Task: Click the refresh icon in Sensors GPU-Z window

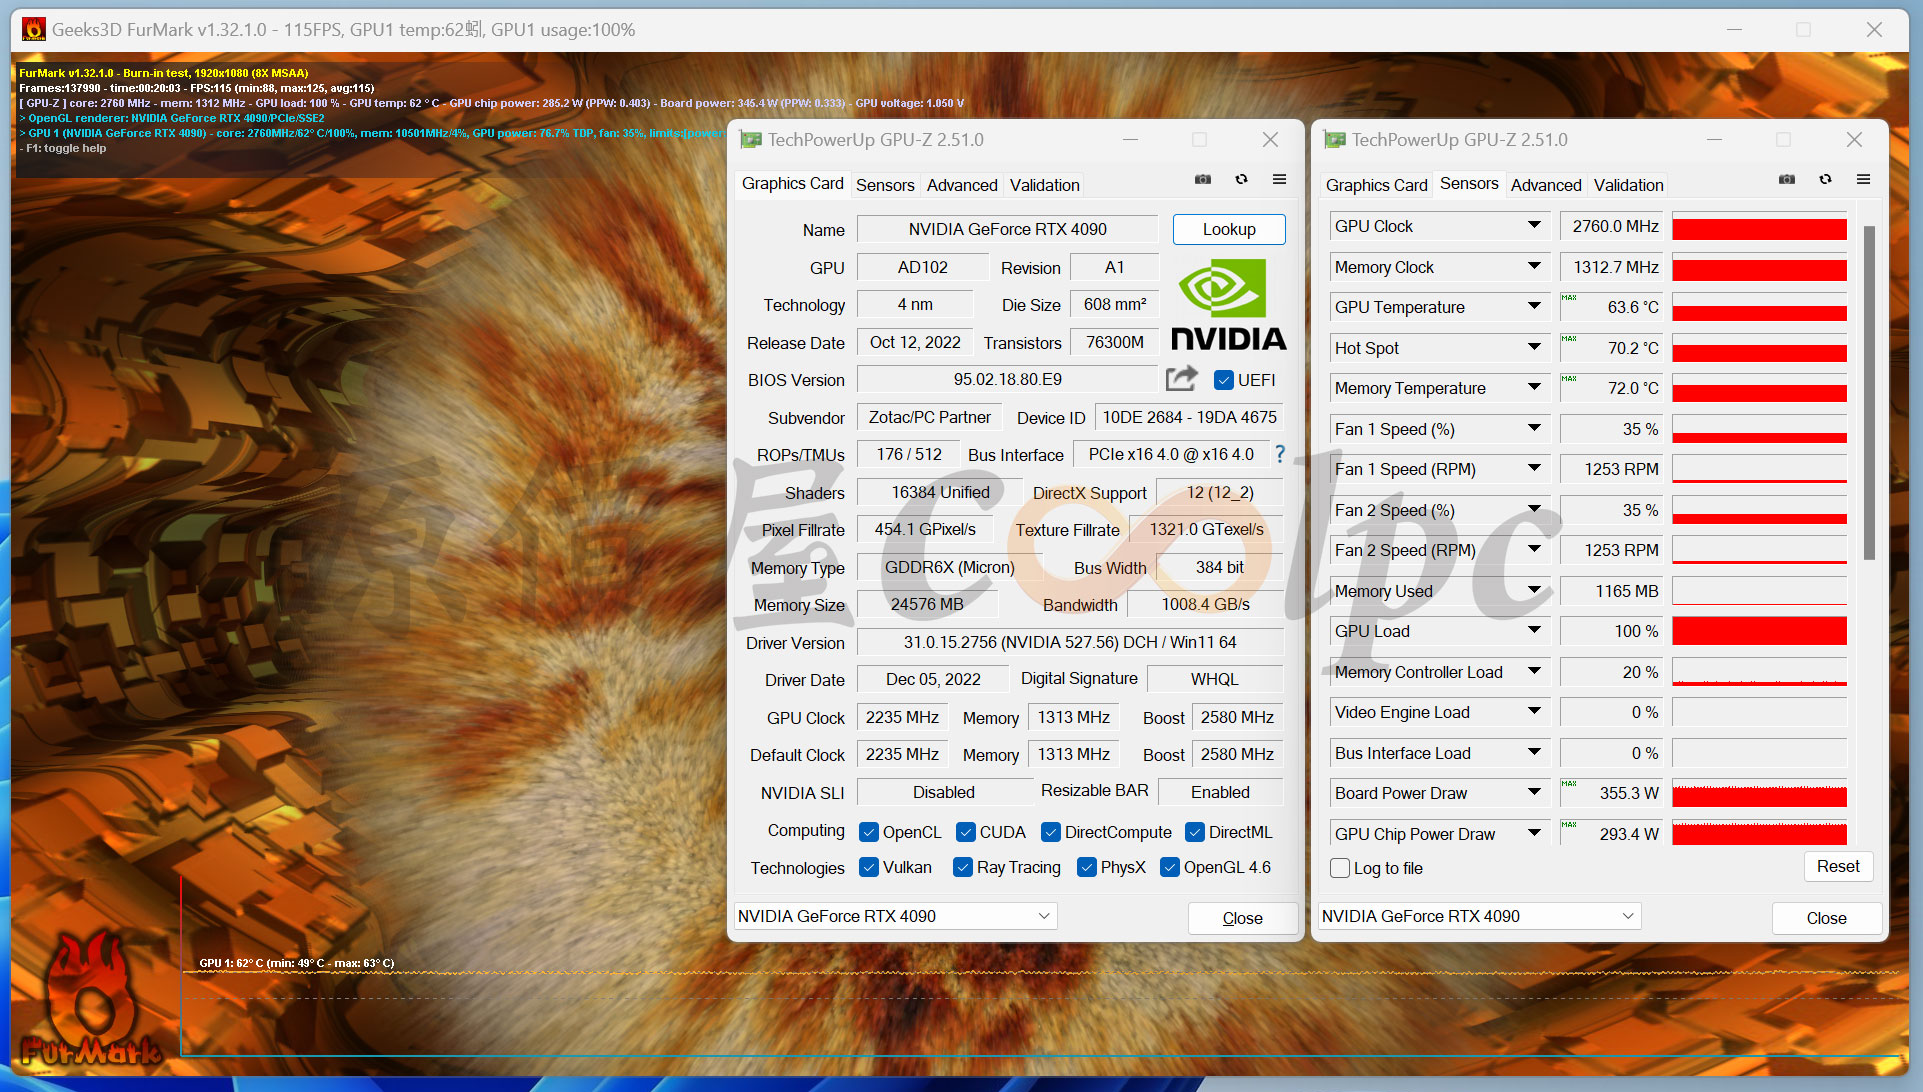Action: pyautogui.click(x=1825, y=180)
